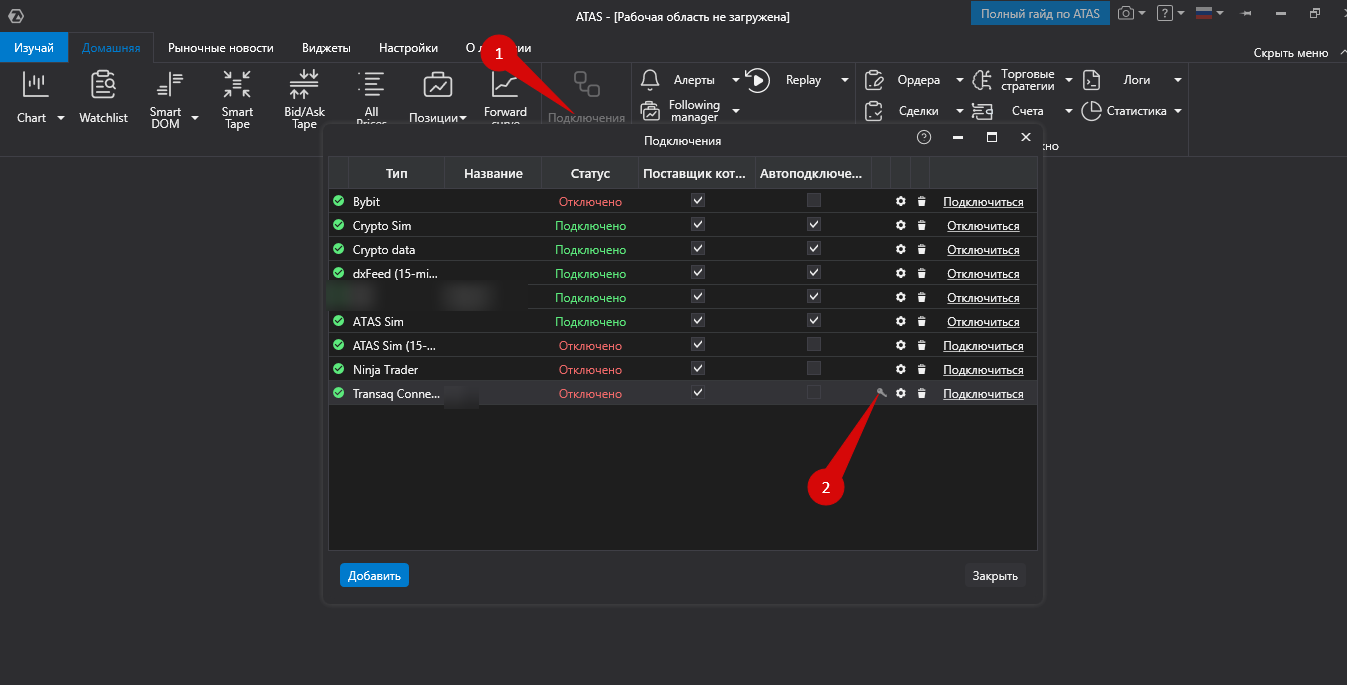Sort by the Тип column header
The width and height of the screenshot is (1347, 685).
pos(396,173)
